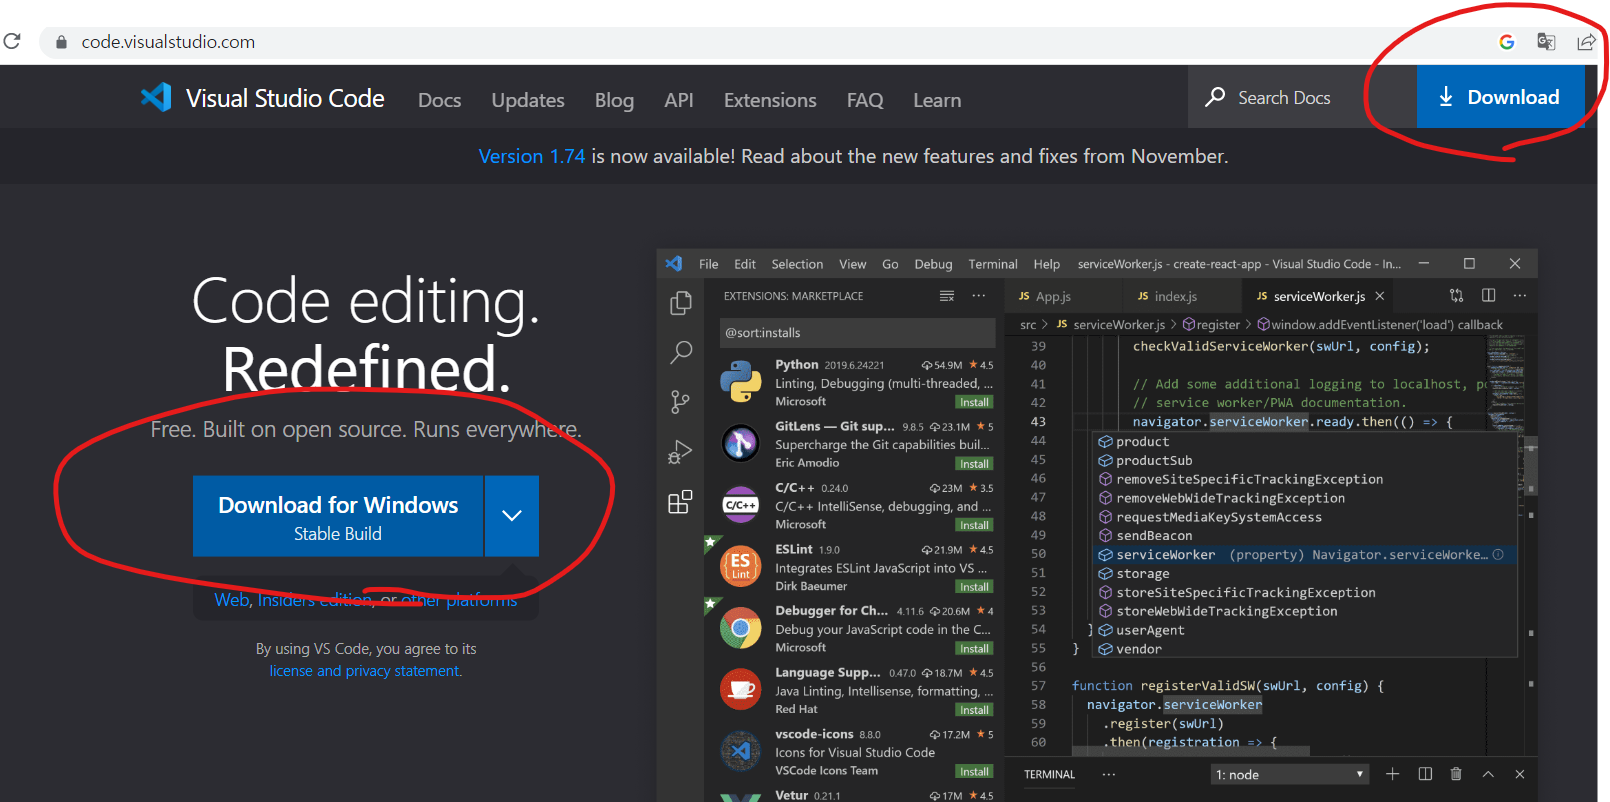Viewport: 1610px width, 802px height.
Task: Install the GitLens extension
Action: [x=974, y=464]
